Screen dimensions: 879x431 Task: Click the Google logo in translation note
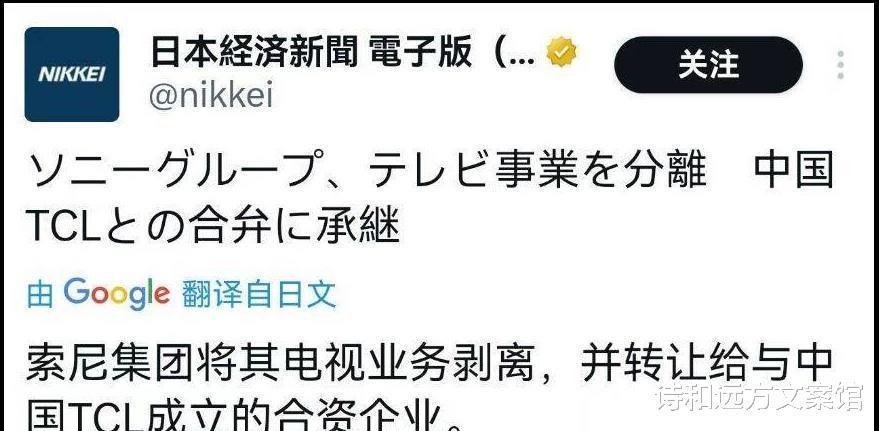pos(117,294)
